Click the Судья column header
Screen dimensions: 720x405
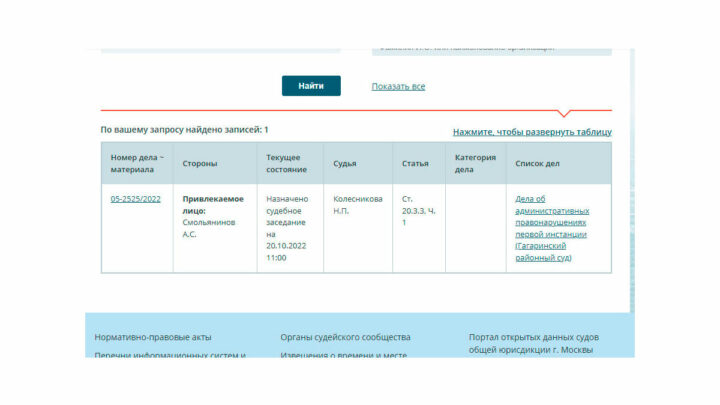coord(358,163)
